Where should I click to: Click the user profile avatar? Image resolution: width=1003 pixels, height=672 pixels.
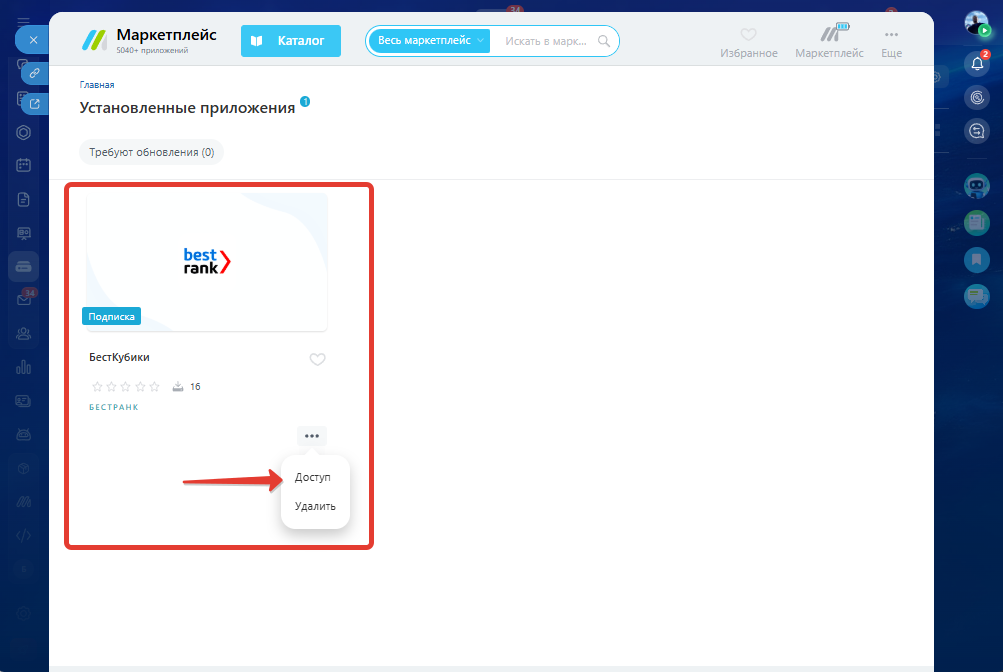click(x=976, y=23)
